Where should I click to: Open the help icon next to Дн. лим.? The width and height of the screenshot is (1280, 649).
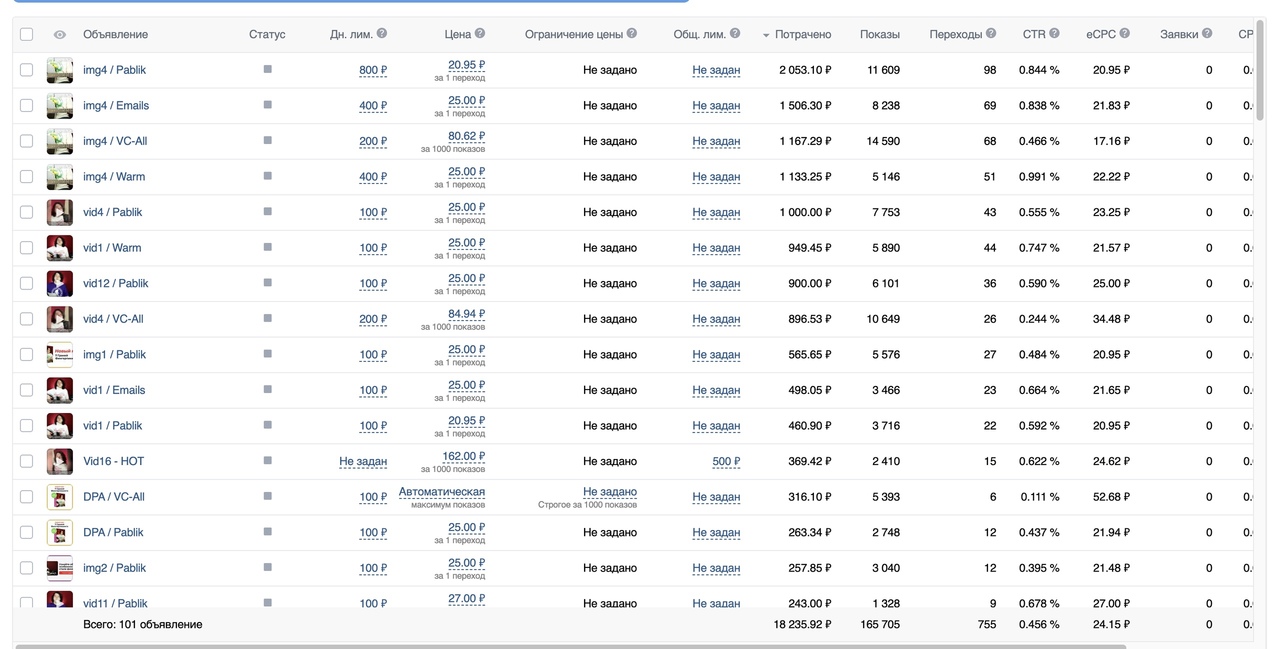pos(382,33)
